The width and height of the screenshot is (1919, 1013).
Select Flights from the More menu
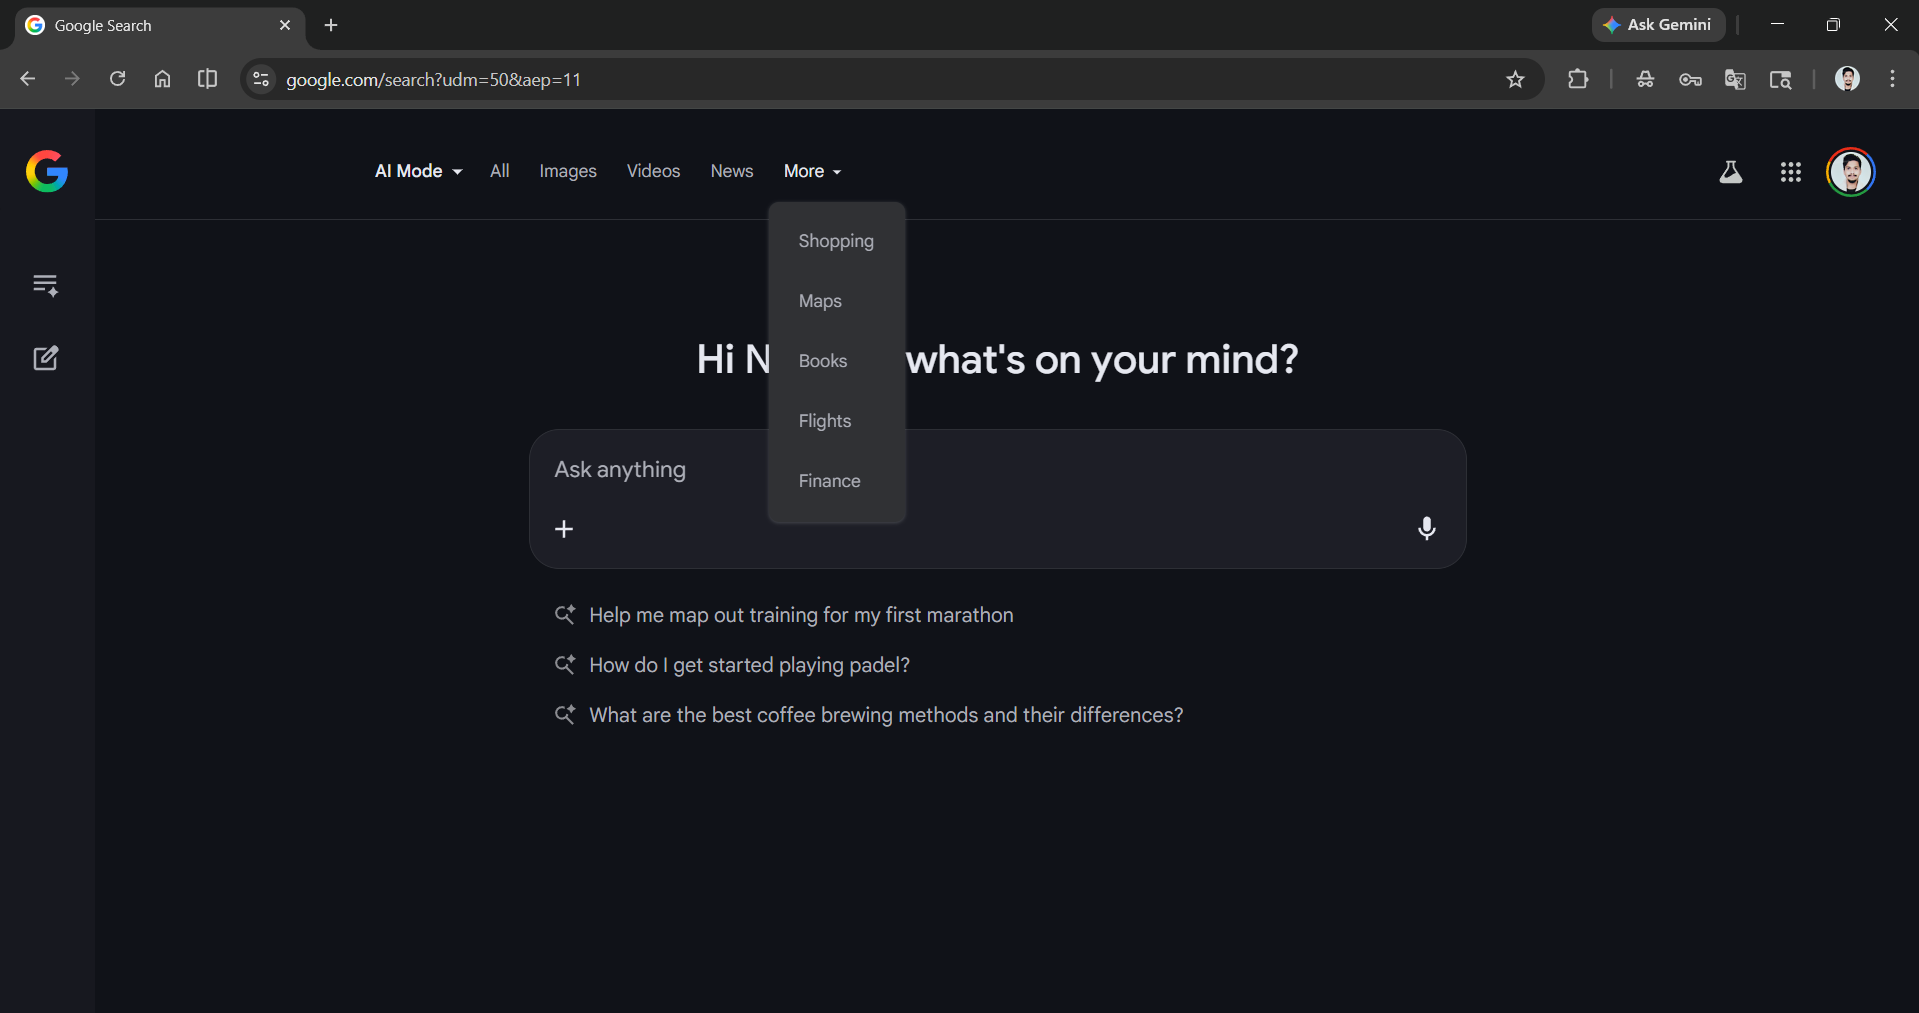point(837,421)
